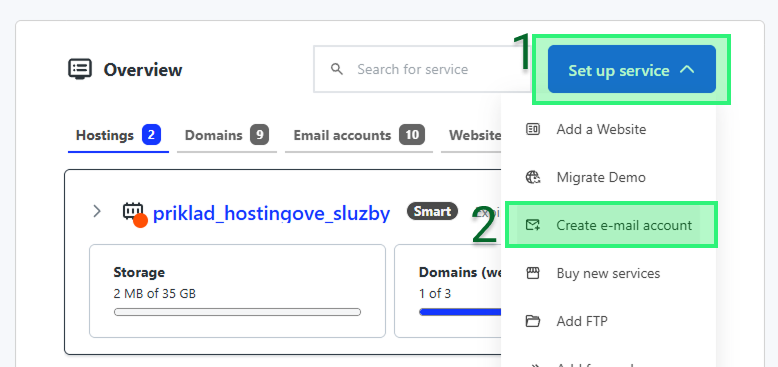Screen dimensions: 778x367
Task: Open the Email accounts tab
Action: (x=359, y=135)
